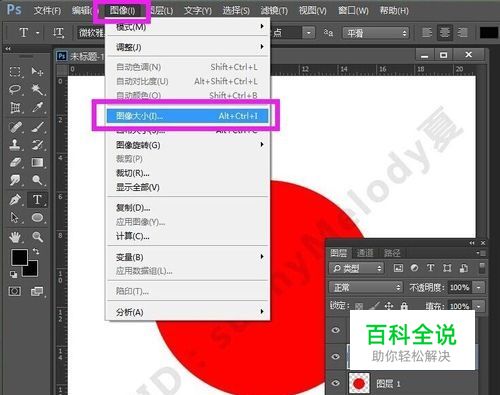Image resolution: width=500 pixels, height=395 pixels.
Task: Filter layers by smart object icon
Action: click(463, 268)
